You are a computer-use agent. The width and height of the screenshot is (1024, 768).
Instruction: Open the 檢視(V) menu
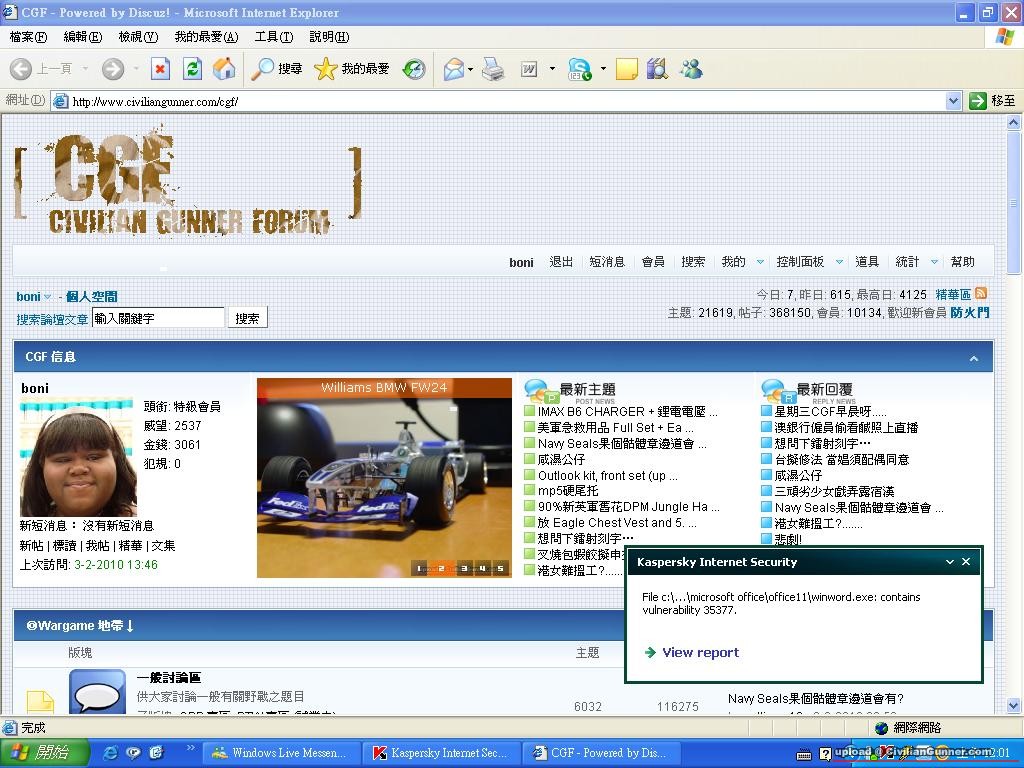coord(138,37)
